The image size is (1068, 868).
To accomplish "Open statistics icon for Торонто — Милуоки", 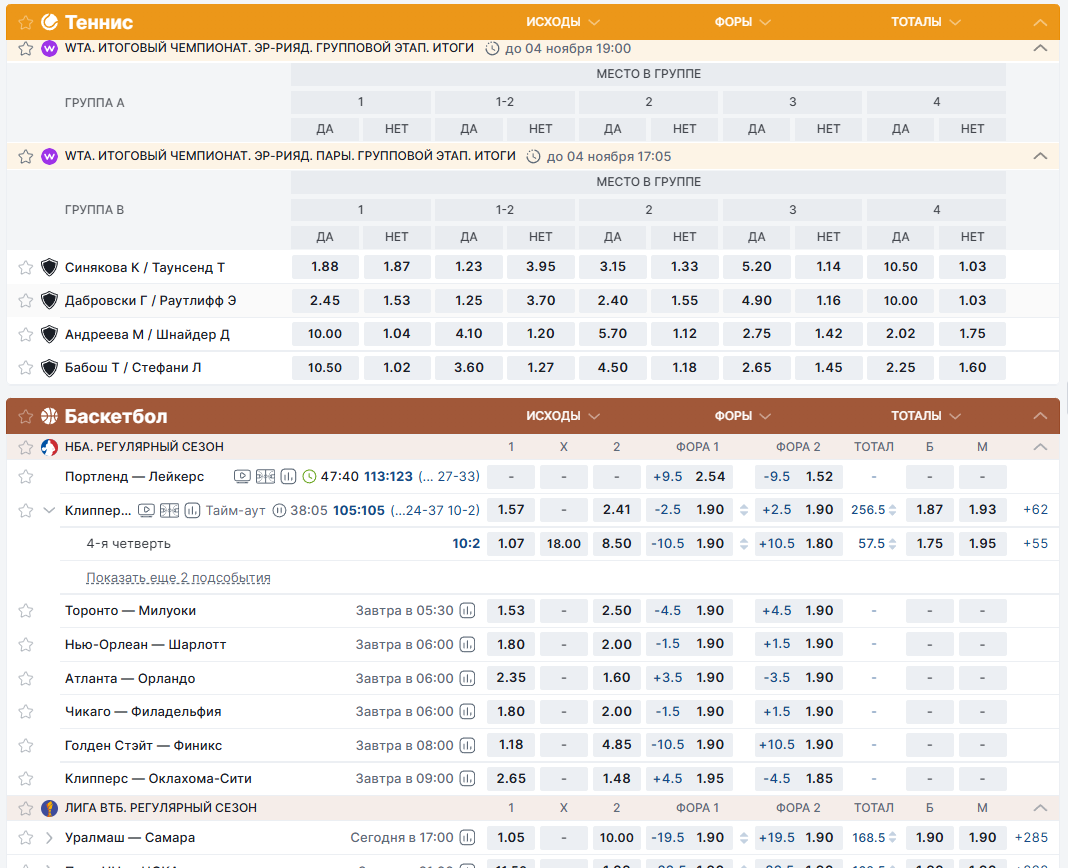I will 467,611.
